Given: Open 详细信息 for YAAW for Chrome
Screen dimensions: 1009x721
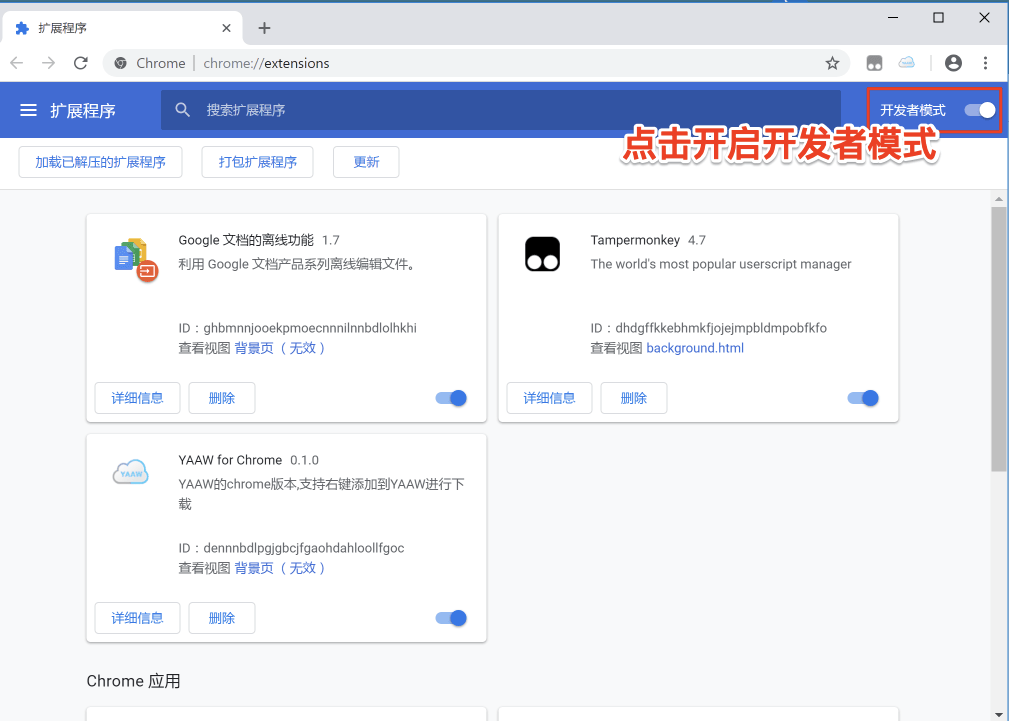Looking at the screenshot, I should pos(137,618).
